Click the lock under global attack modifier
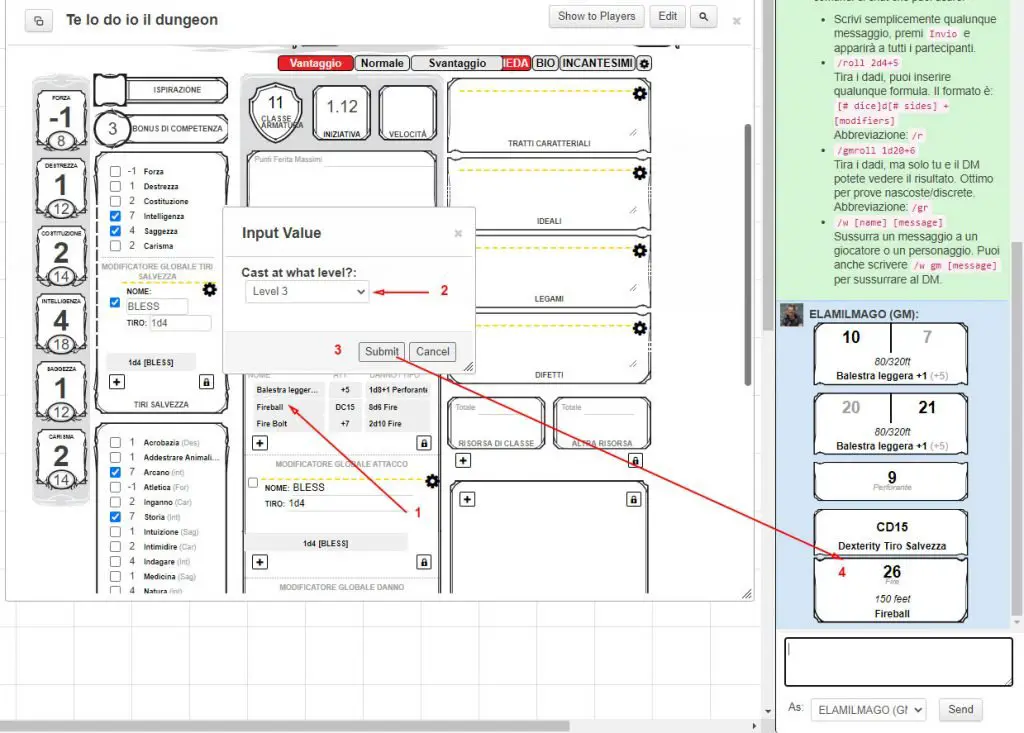Viewport: 1024px width, 733px height. coord(424,562)
